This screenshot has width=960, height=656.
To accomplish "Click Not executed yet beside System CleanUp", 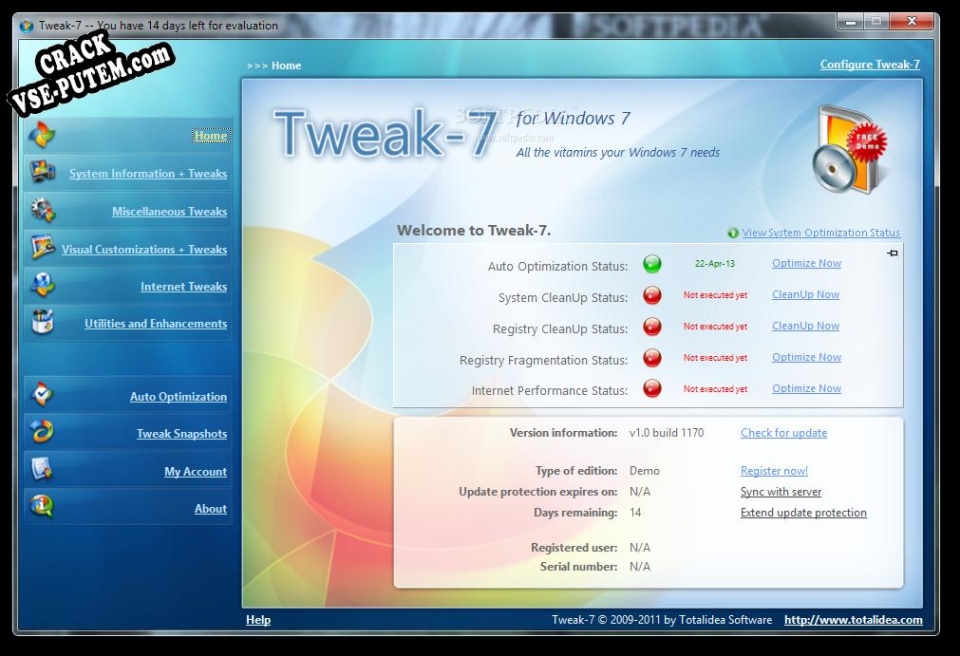I will [x=715, y=295].
